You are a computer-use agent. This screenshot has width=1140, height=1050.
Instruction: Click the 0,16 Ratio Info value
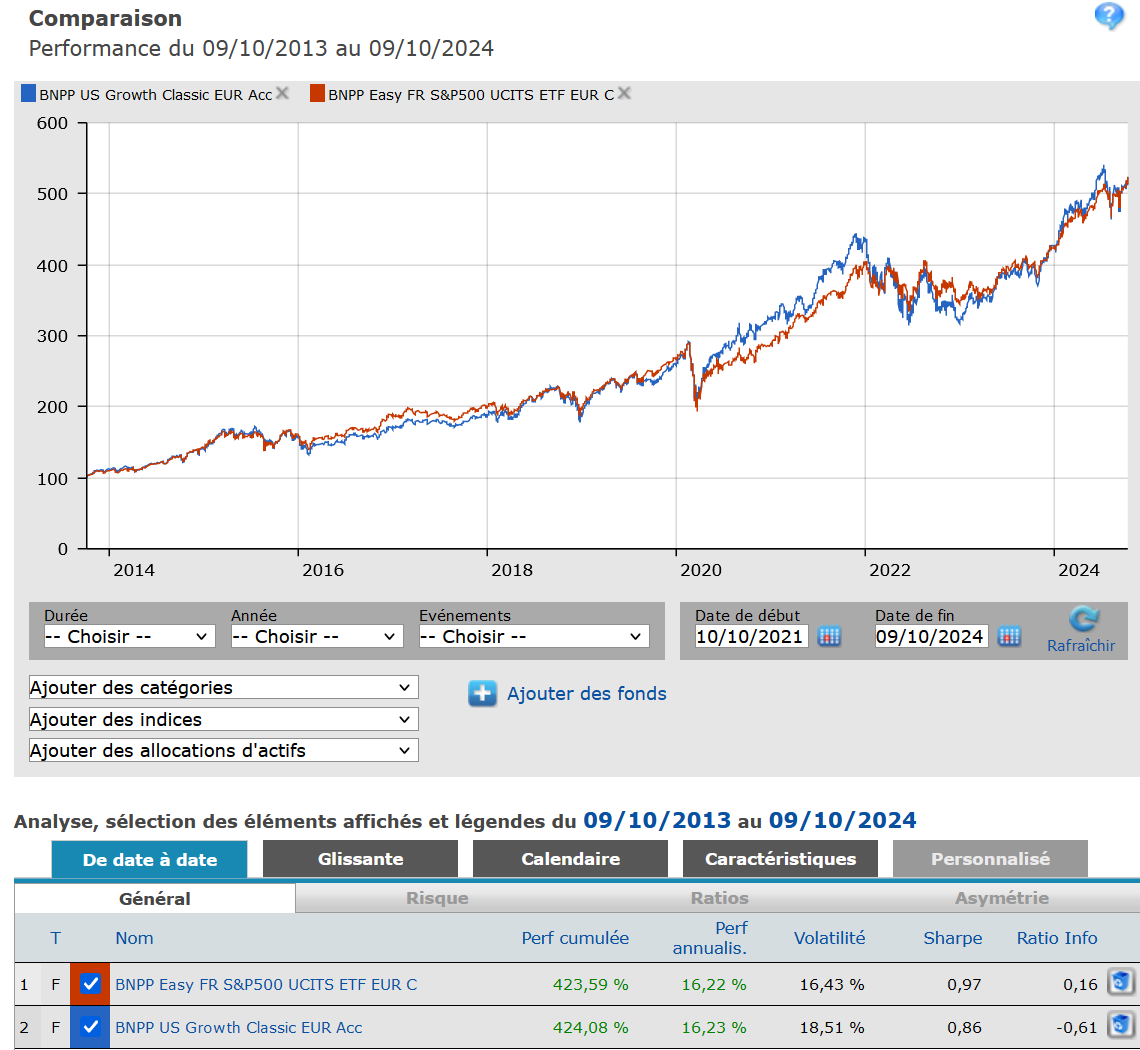[1080, 985]
